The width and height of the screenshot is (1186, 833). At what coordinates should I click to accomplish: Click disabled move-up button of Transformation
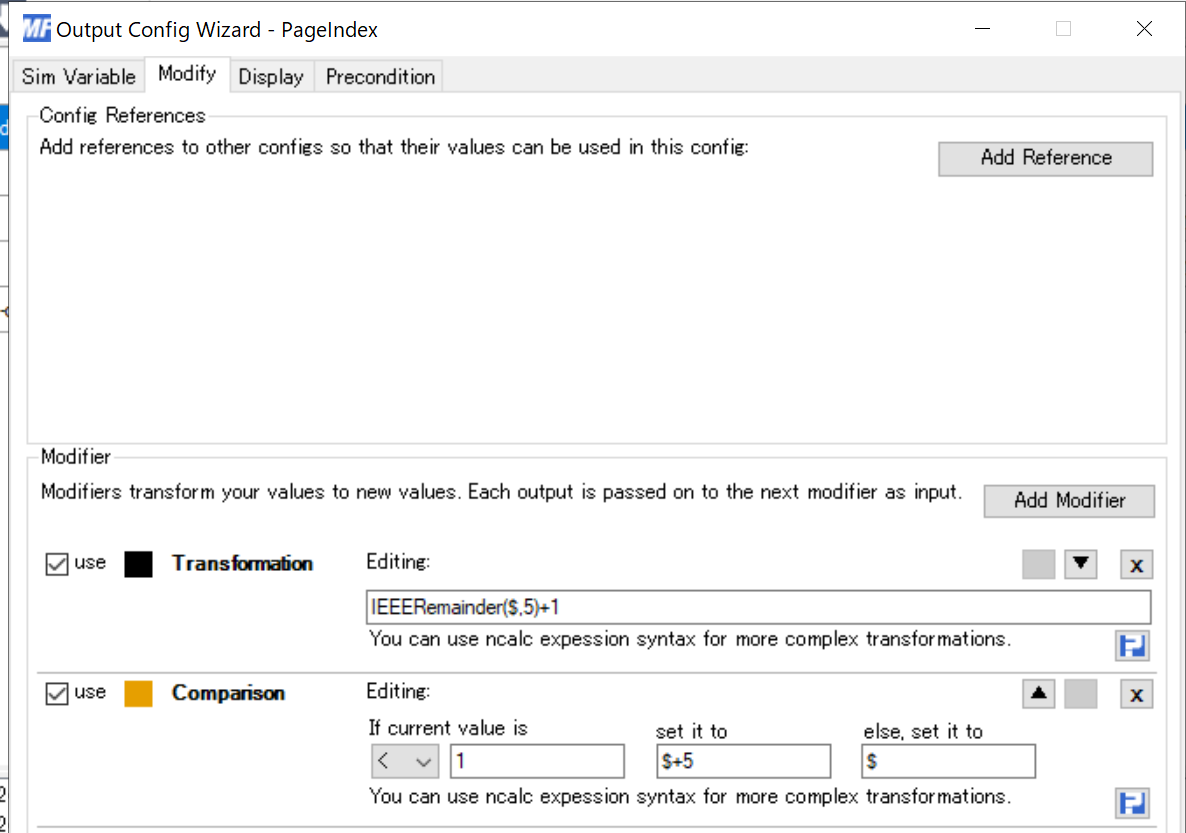(x=1039, y=564)
